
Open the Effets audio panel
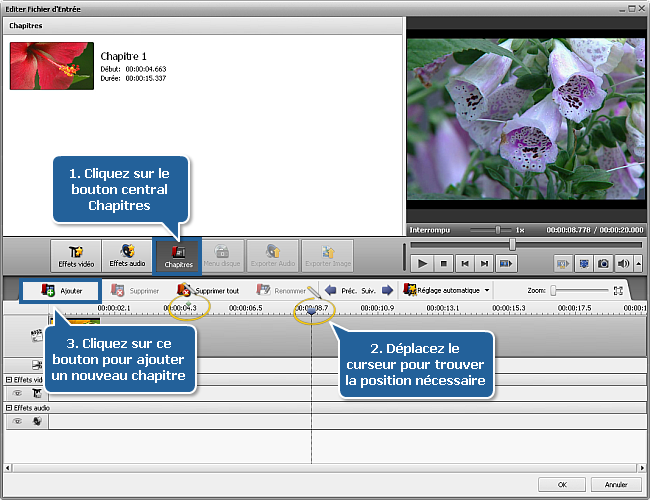(x=126, y=255)
